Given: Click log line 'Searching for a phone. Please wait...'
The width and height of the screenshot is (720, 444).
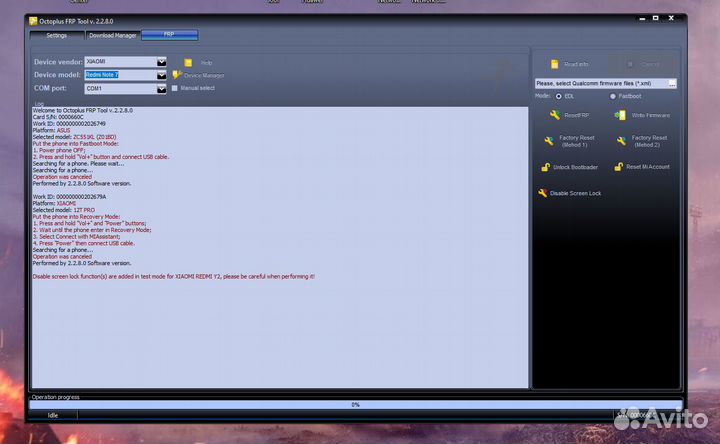Looking at the screenshot, I should (x=79, y=163).
